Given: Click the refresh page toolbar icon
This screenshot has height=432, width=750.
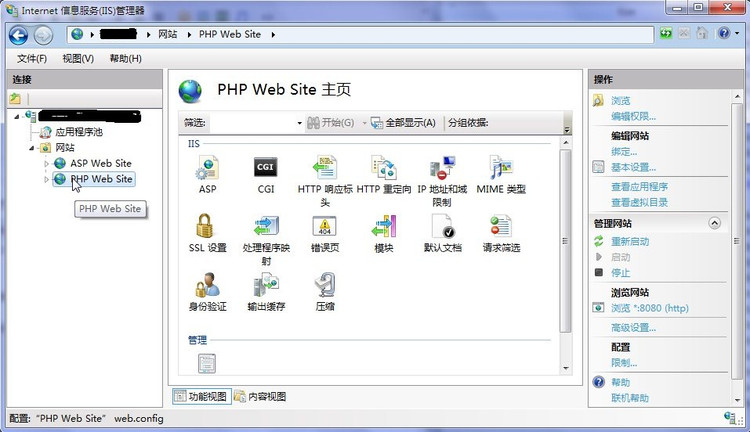Looking at the screenshot, I should point(666,33).
